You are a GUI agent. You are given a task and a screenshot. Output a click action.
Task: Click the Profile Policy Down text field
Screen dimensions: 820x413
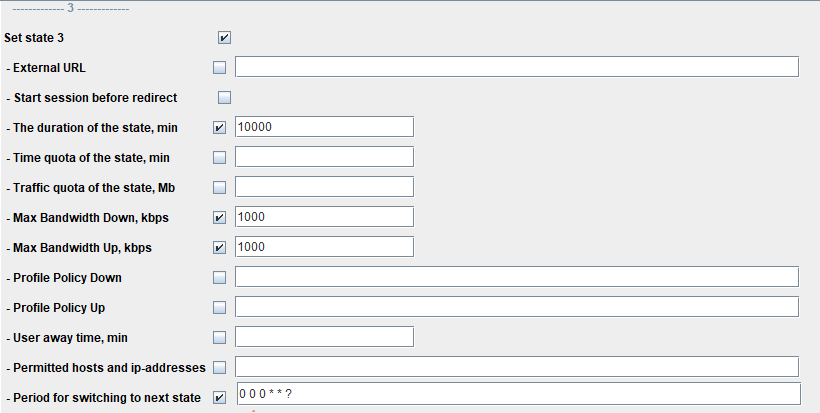click(x=516, y=277)
